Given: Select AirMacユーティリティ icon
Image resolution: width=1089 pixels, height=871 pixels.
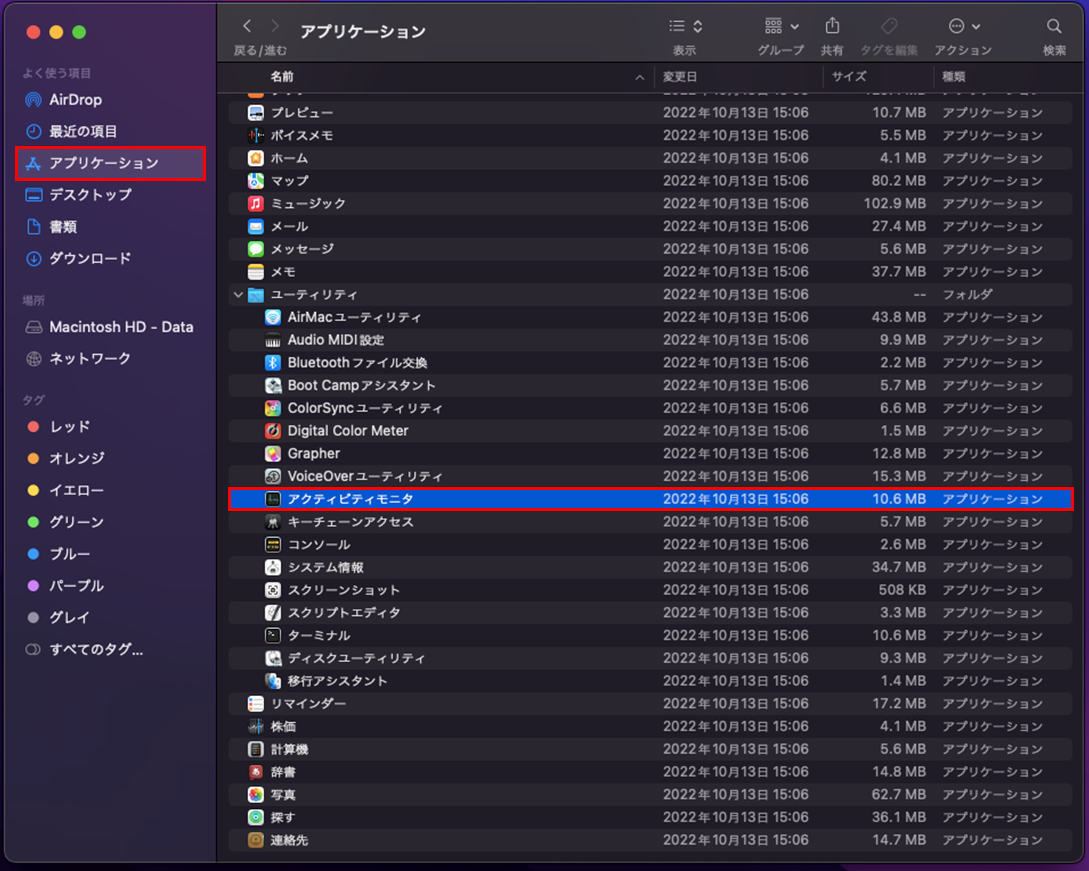Looking at the screenshot, I should 273,317.
